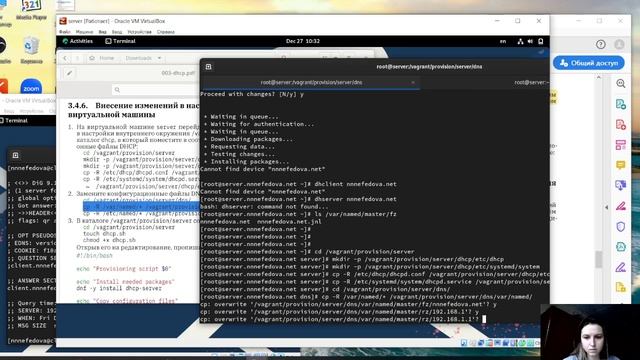Screen dimensions: 640x360
Task: Click the Общий доступ share button
Action: tap(589, 63)
